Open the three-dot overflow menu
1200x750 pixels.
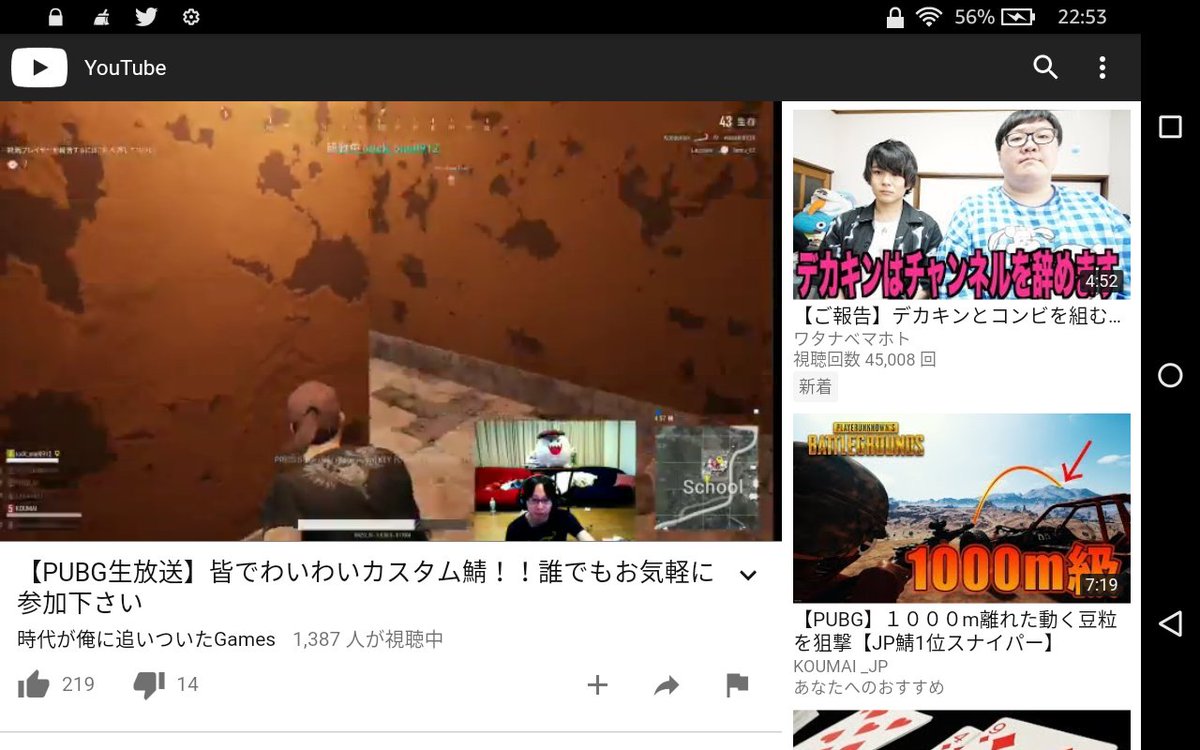(1102, 67)
